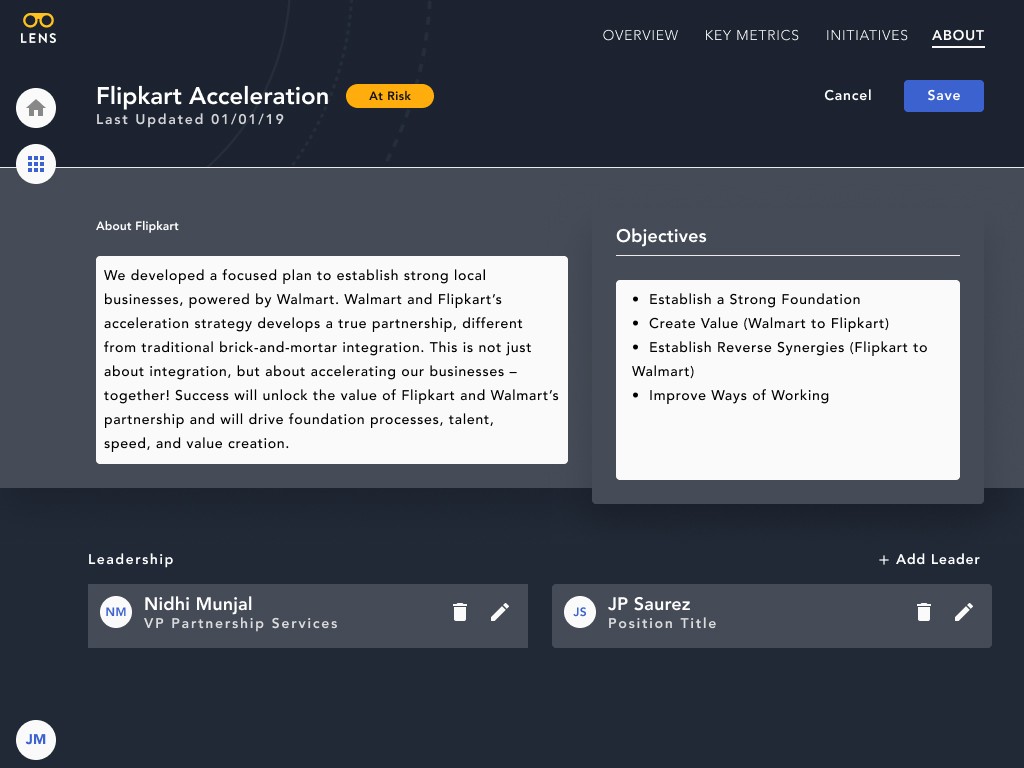Click into the Objectives text box
Image resolution: width=1024 pixels, height=768 pixels.
(x=788, y=380)
